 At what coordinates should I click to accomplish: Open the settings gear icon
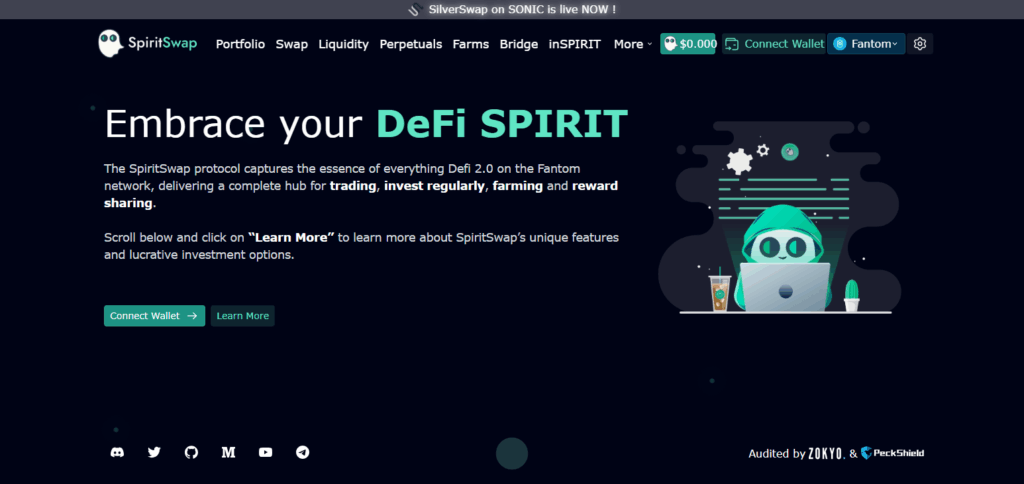coord(920,44)
